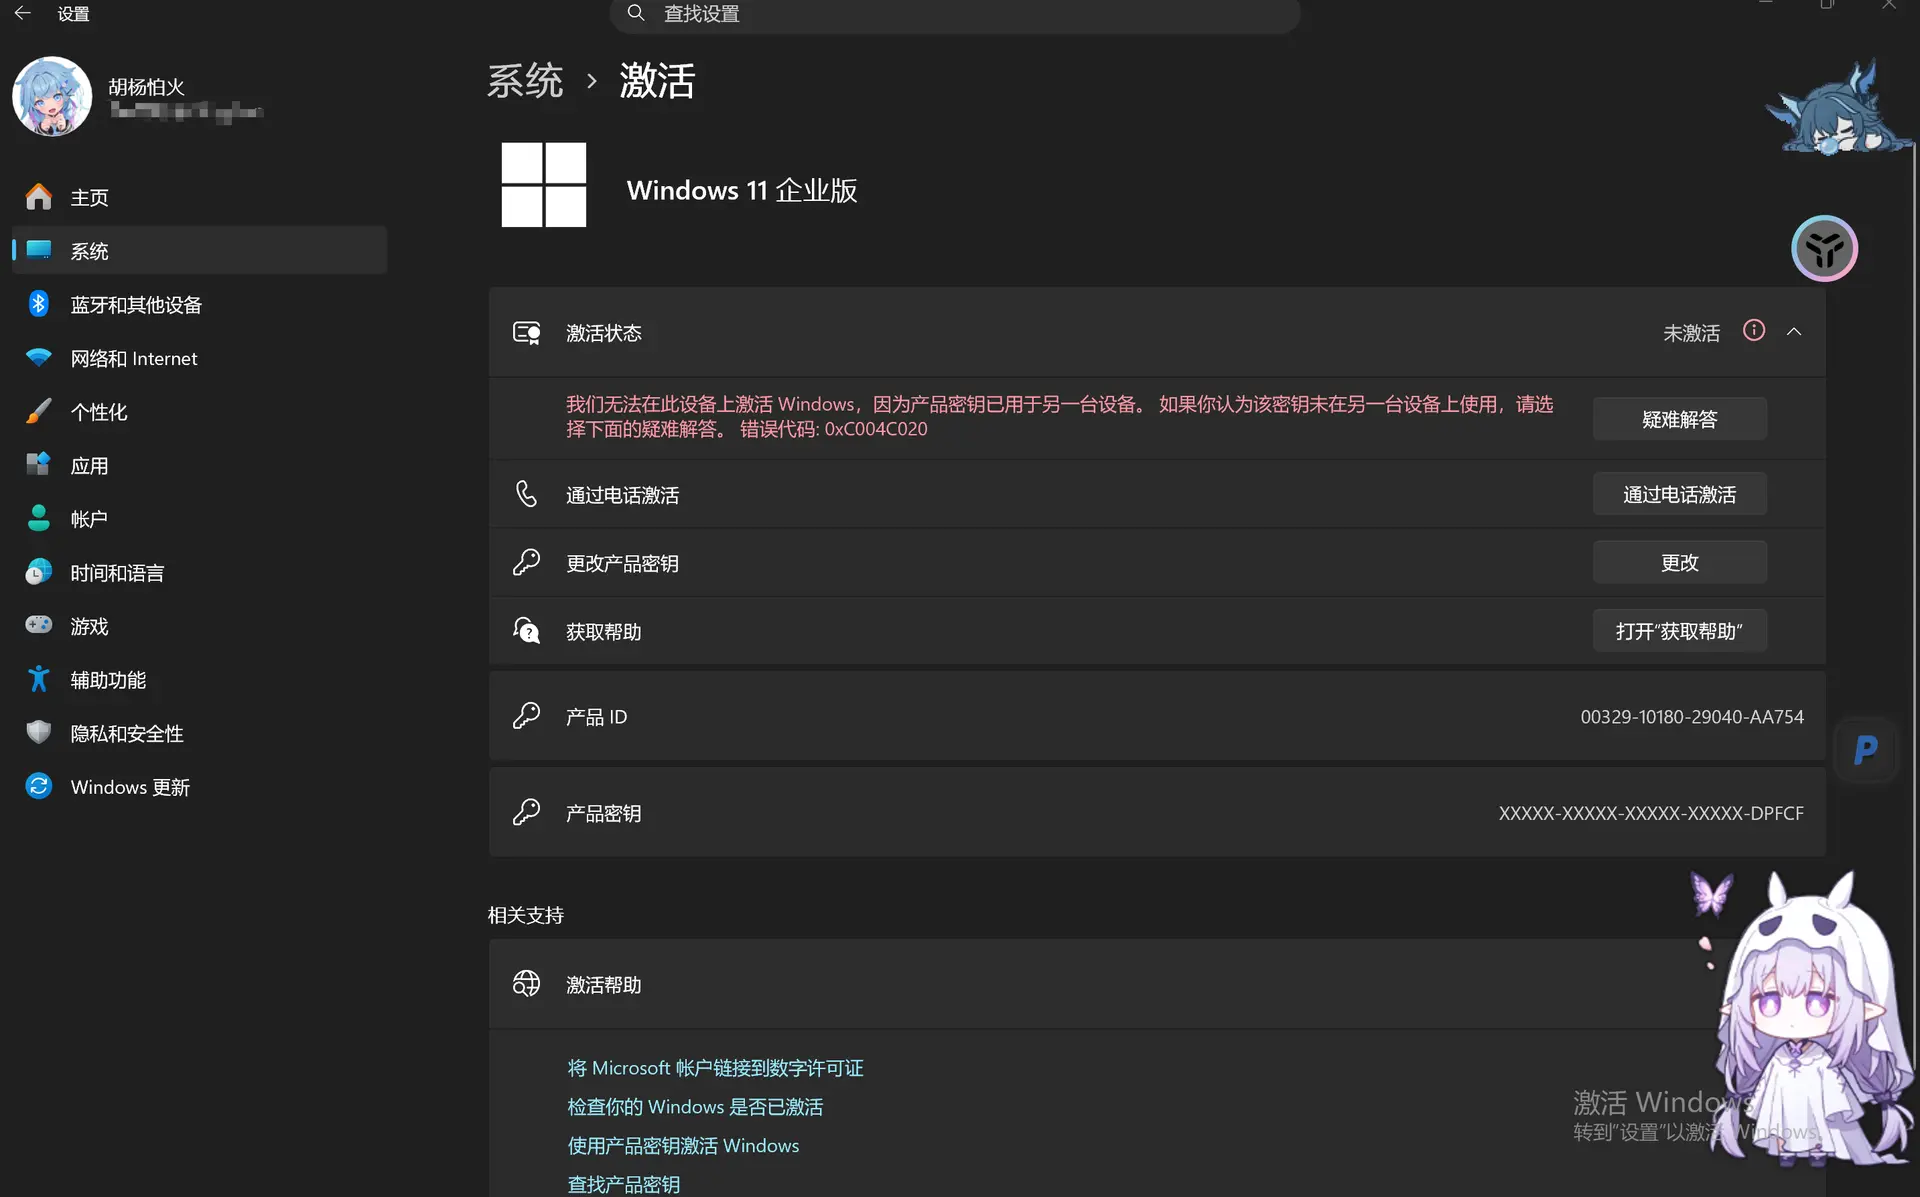Open 主页 in the sidebar
The width and height of the screenshot is (1920, 1197).
[x=199, y=197]
